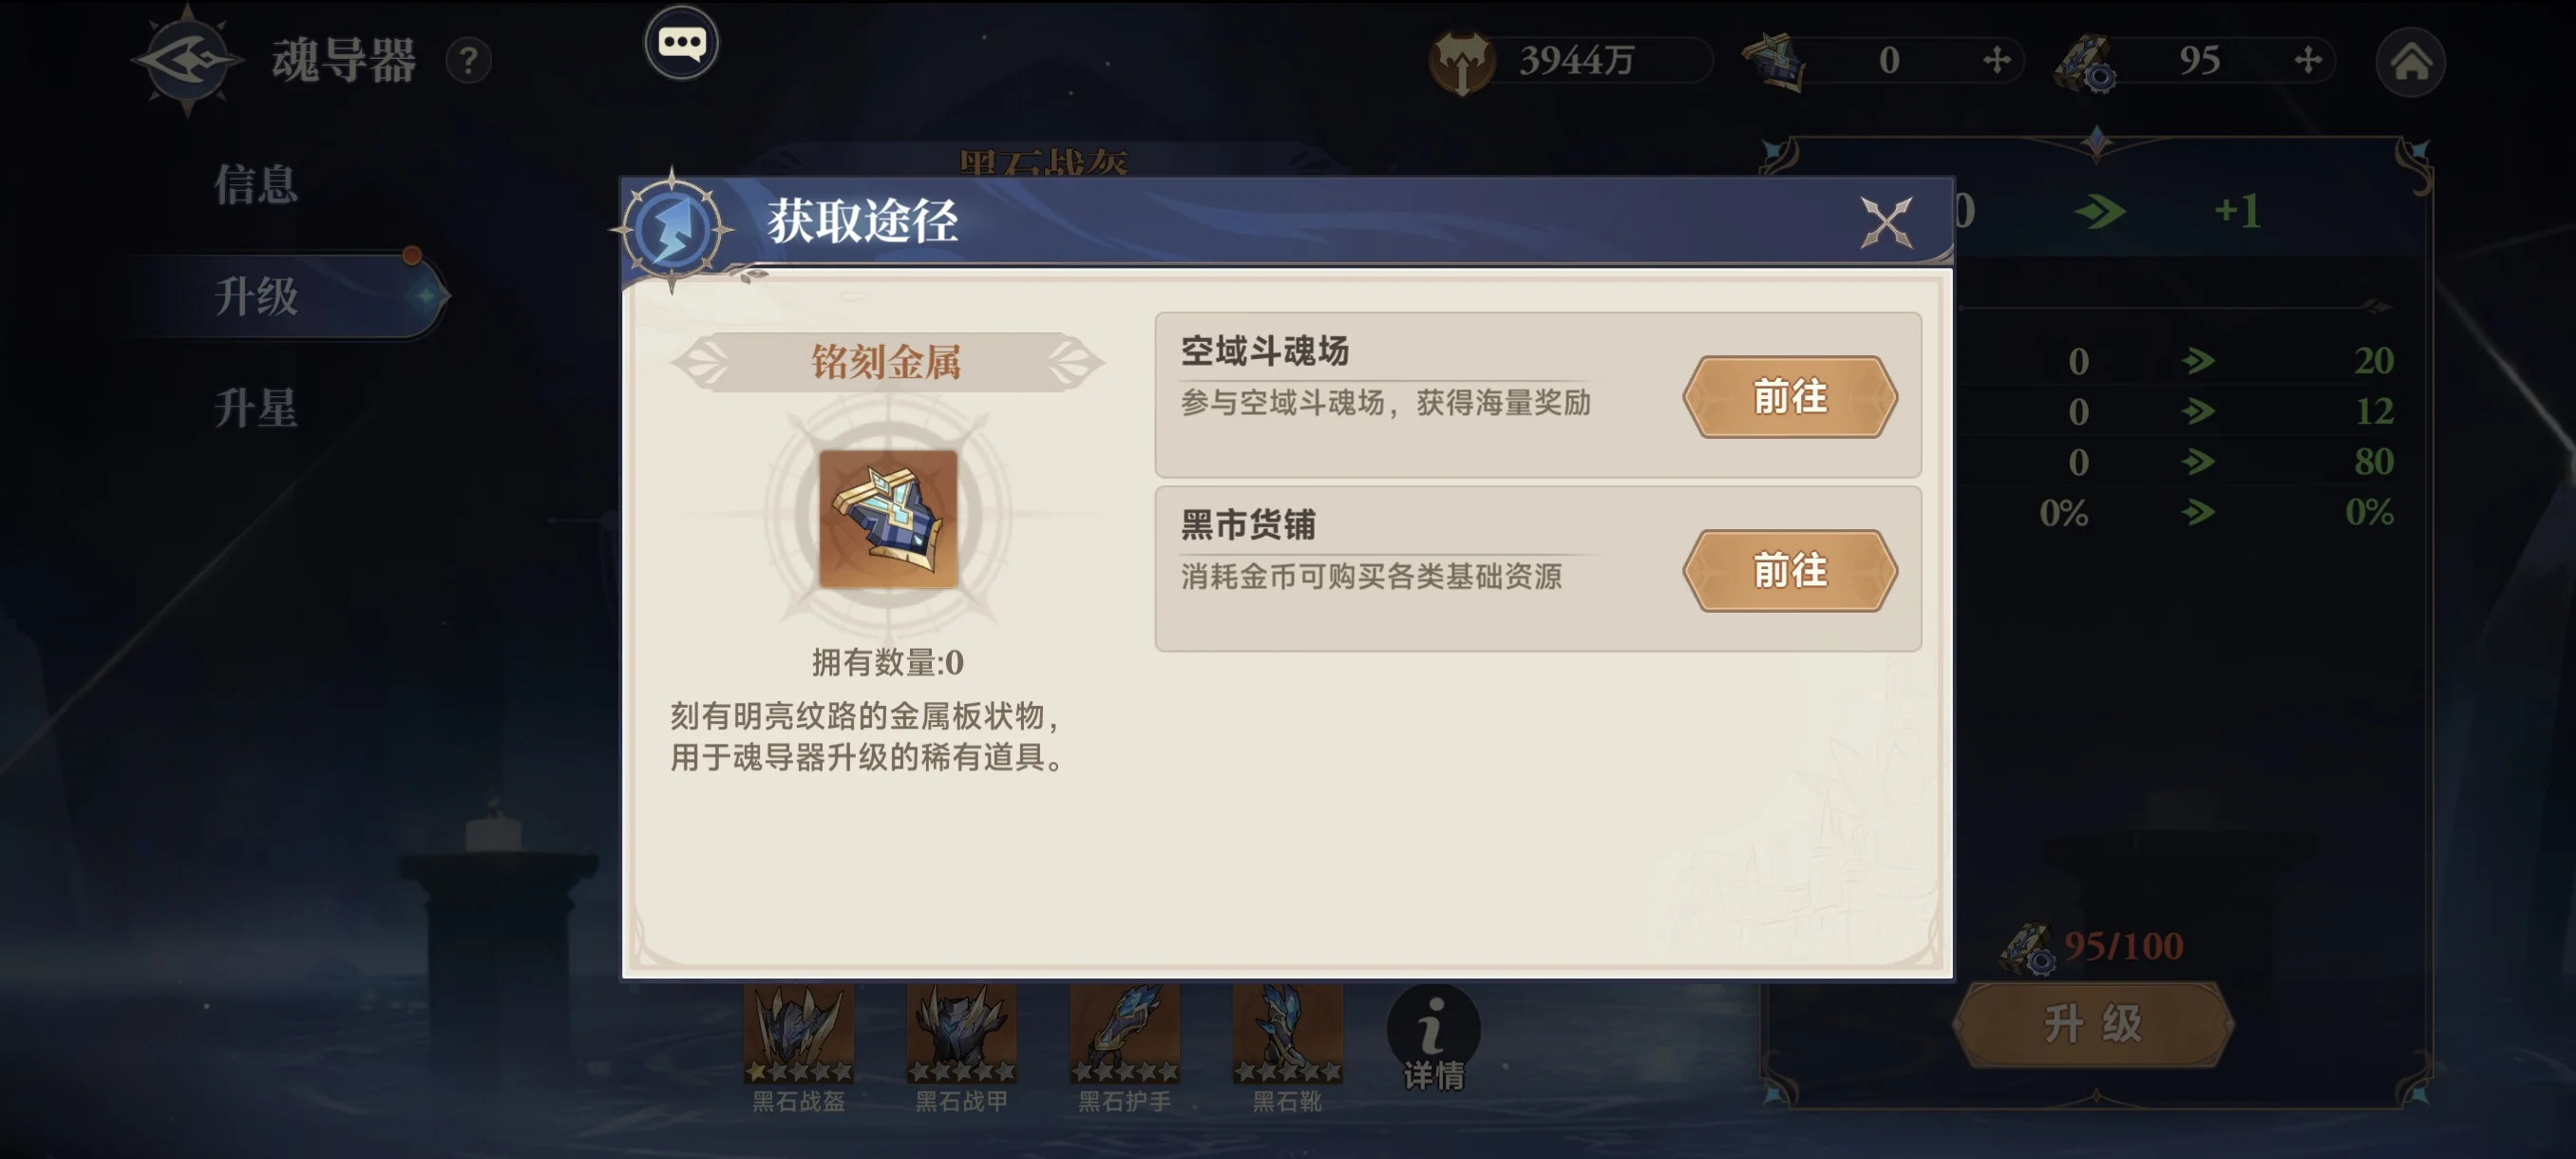Select the 黑石战甲 equipment thumbnail
The width and height of the screenshot is (2576, 1159).
click(961, 1034)
